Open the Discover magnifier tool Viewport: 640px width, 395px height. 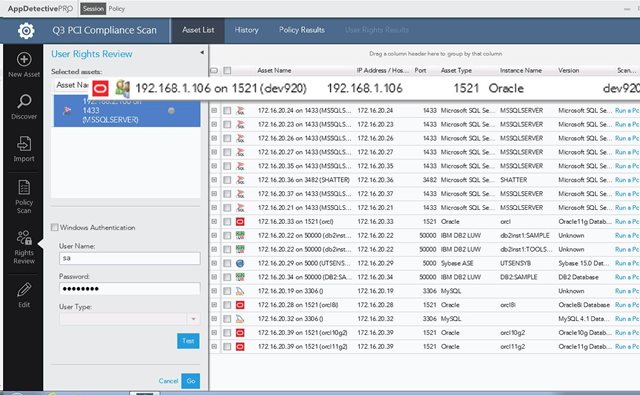click(x=24, y=101)
